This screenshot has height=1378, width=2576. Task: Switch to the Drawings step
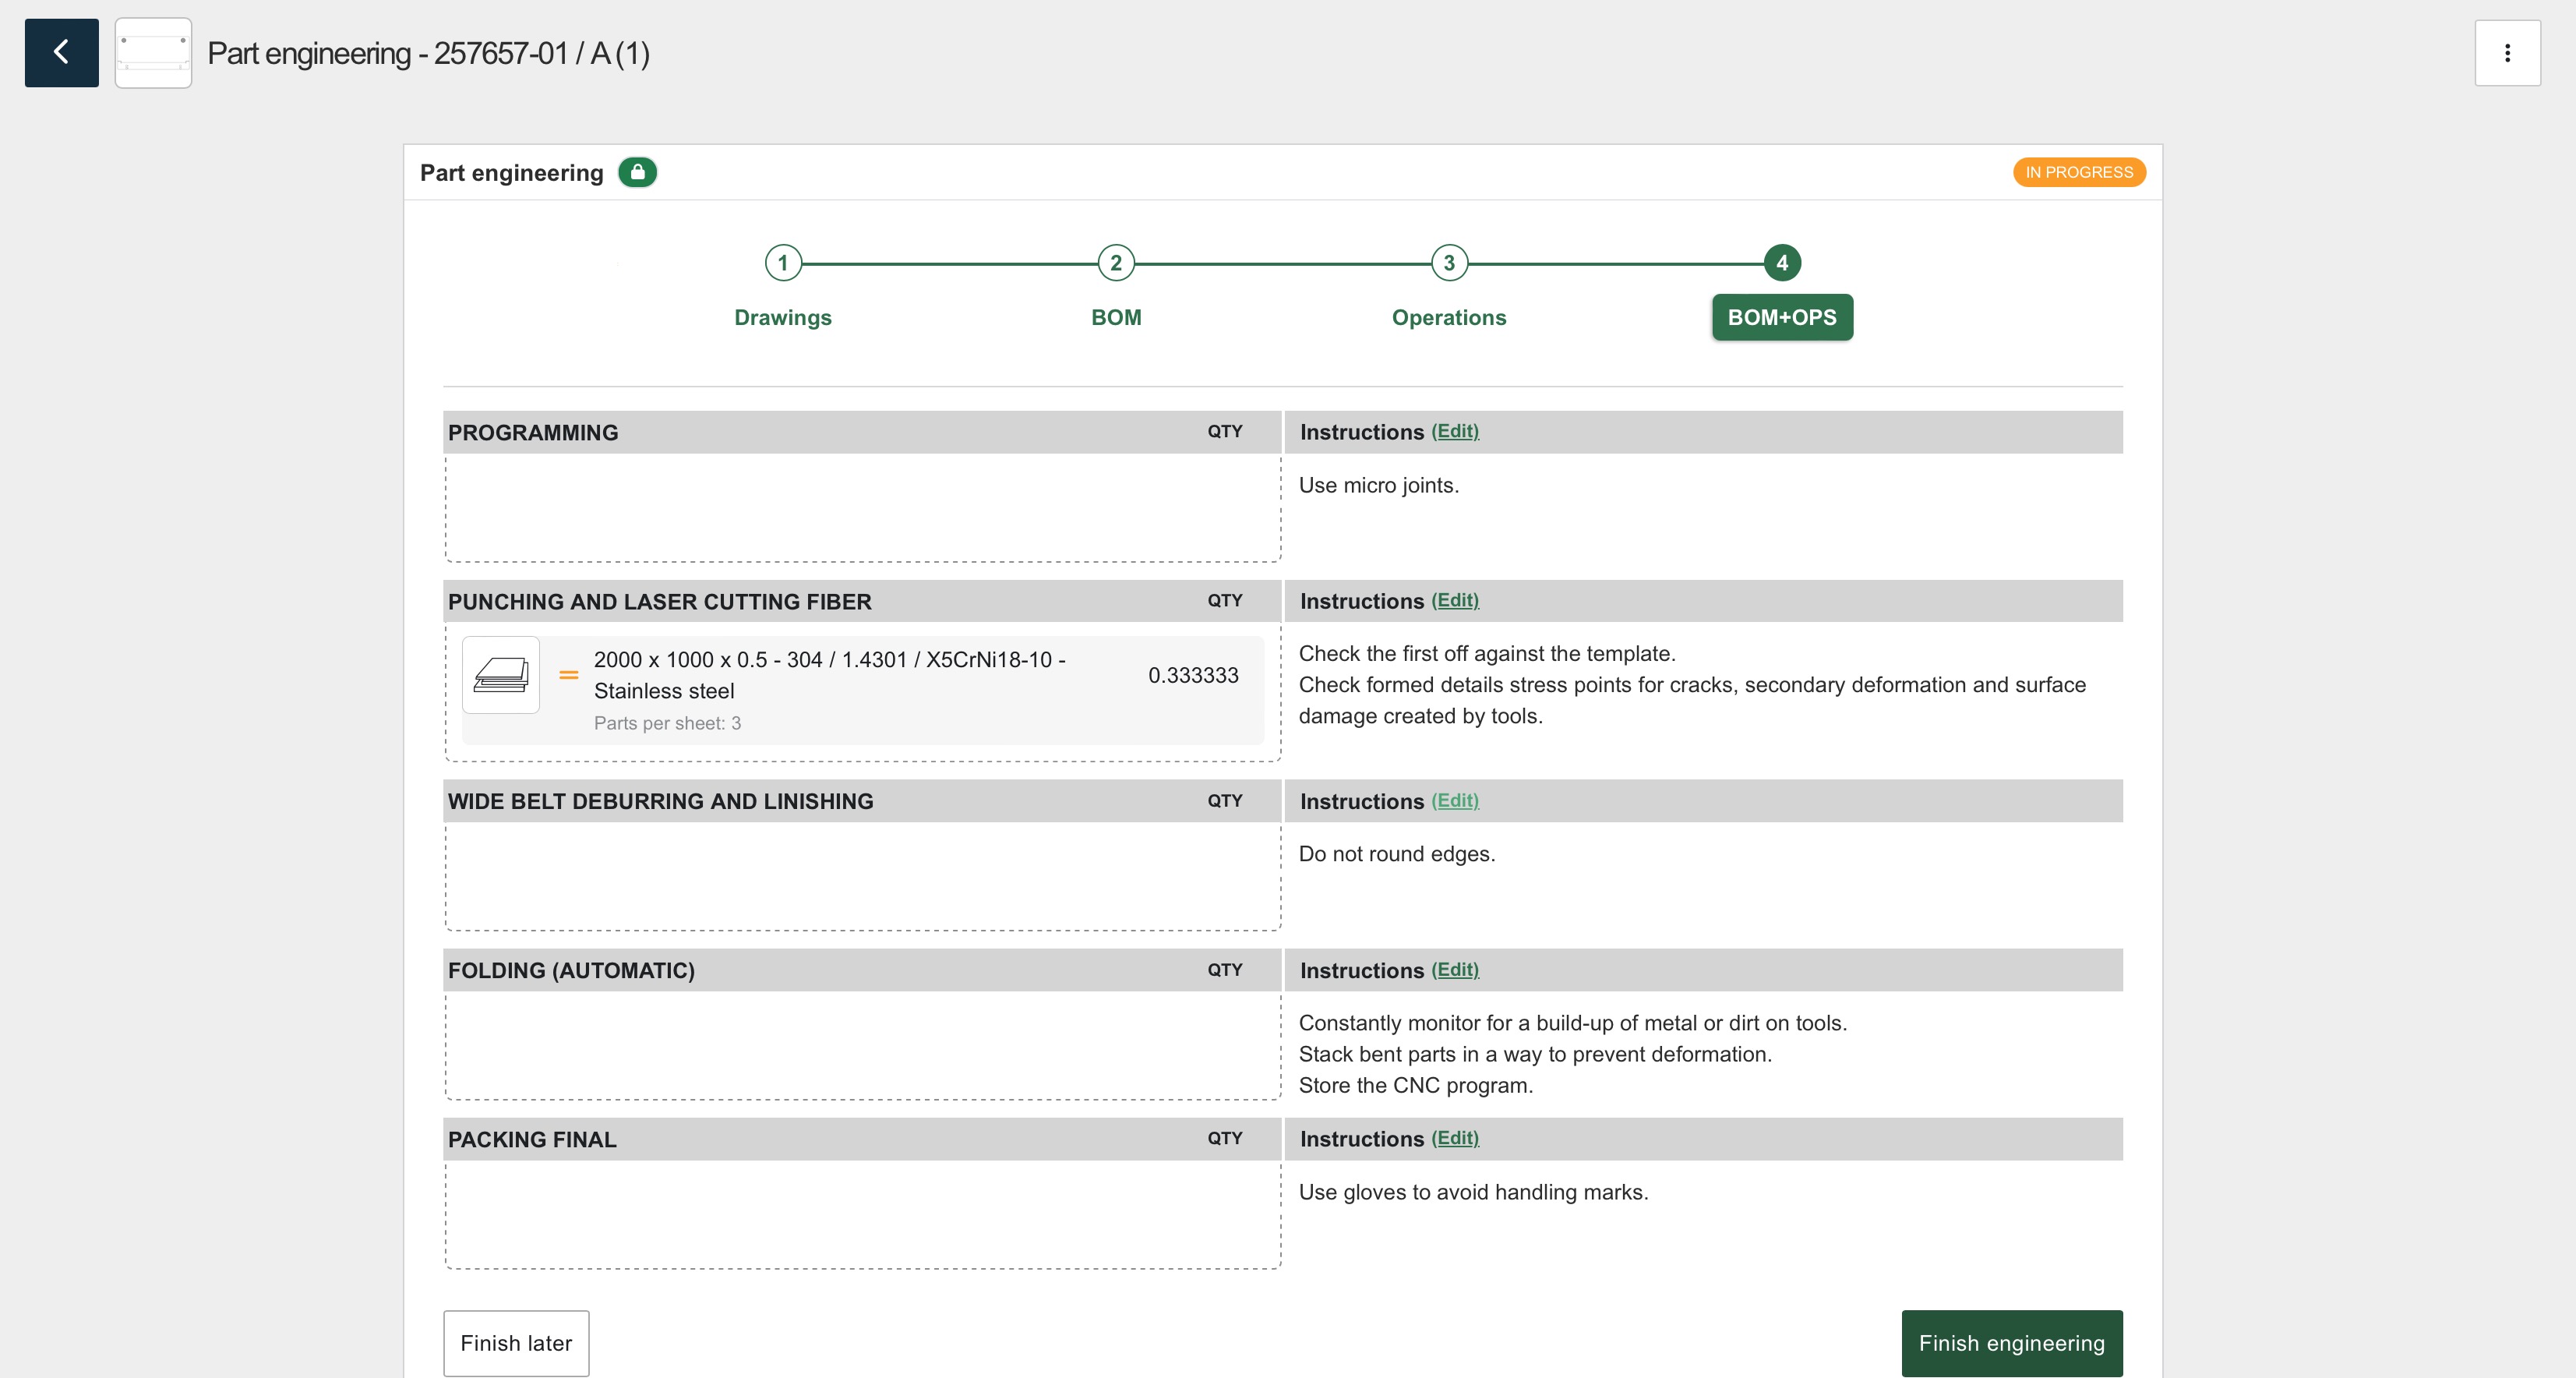[x=782, y=317]
